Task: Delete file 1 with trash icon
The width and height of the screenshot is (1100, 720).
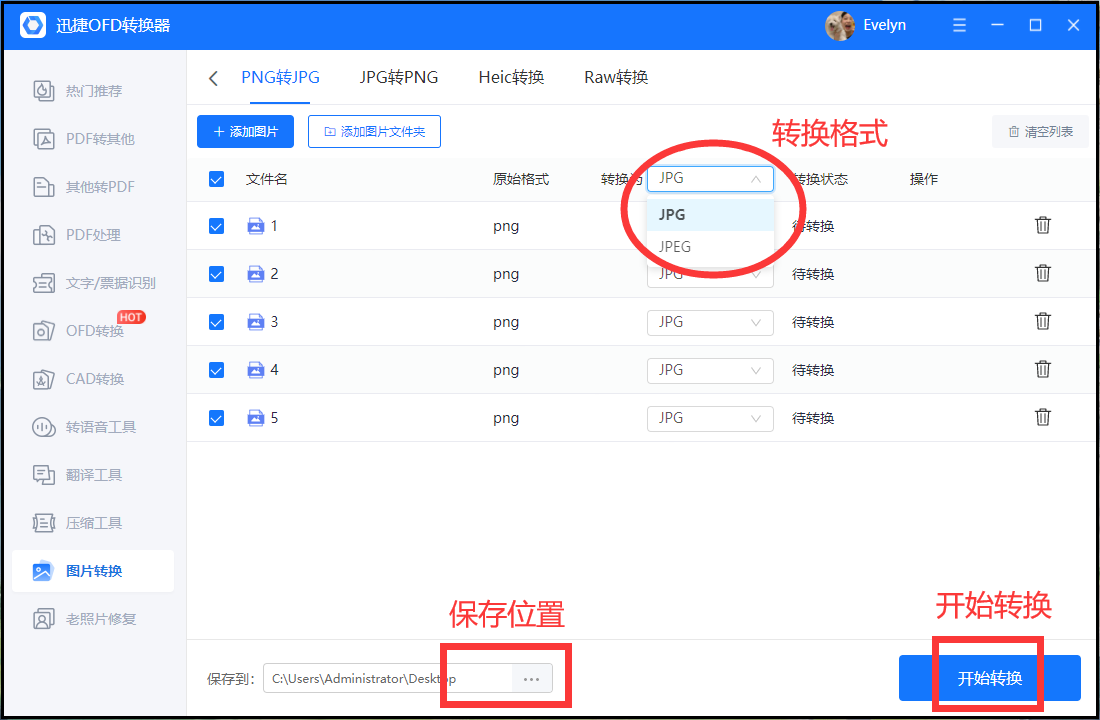Action: tap(1043, 225)
